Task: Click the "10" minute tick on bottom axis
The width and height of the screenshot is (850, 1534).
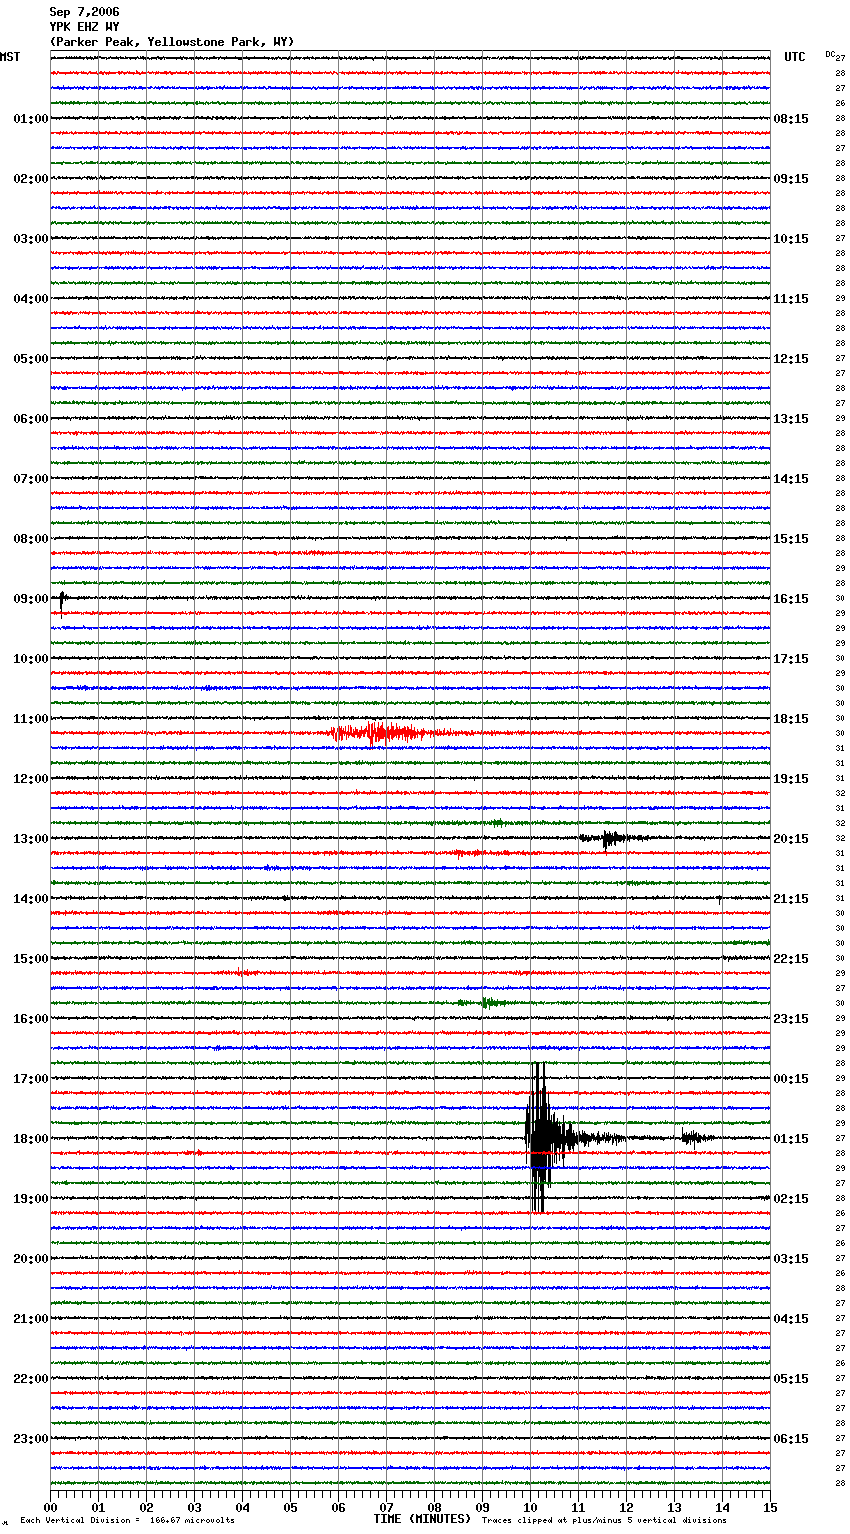Action: point(530,1507)
